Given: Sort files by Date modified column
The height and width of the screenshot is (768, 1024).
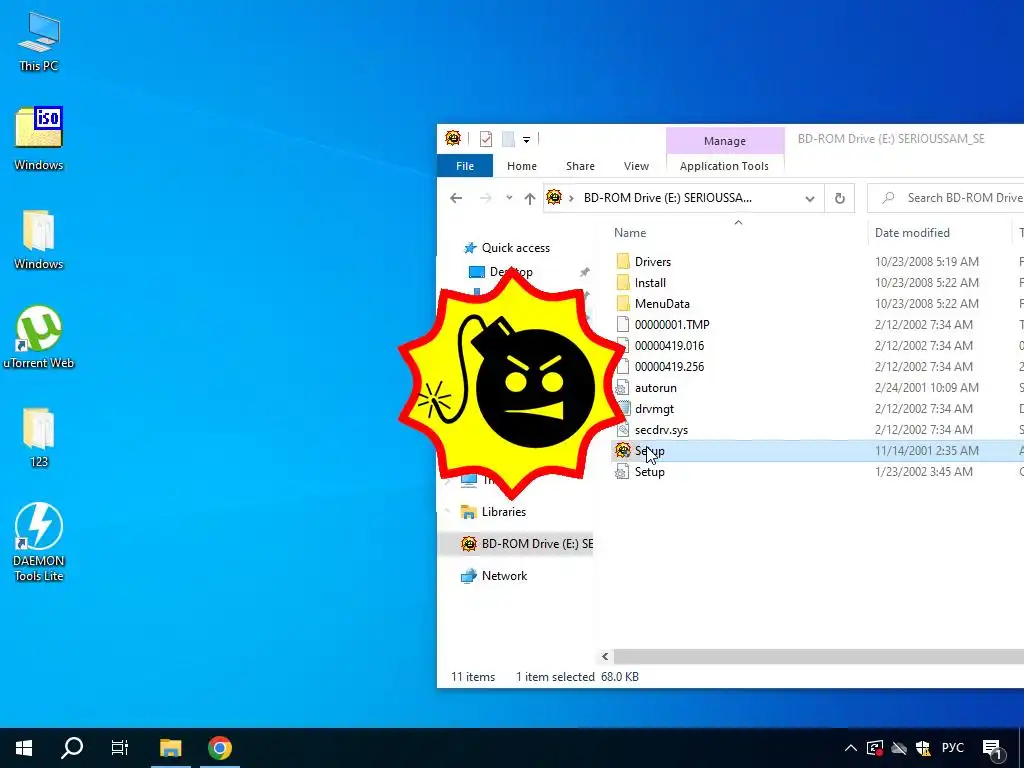Looking at the screenshot, I should point(912,232).
